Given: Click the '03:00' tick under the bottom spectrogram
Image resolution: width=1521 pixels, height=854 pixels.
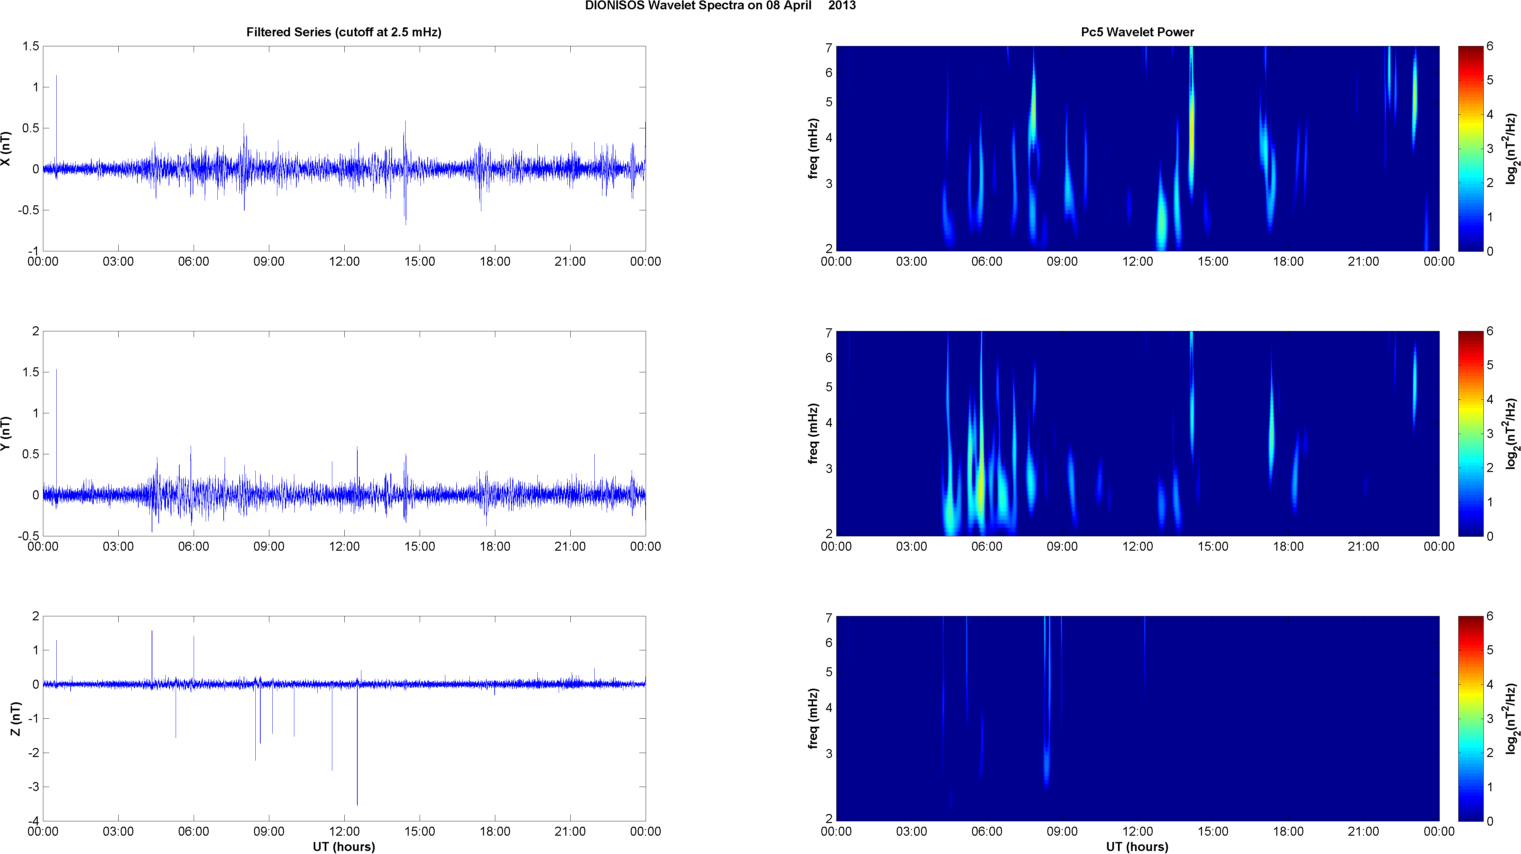Looking at the screenshot, I should coord(911,832).
